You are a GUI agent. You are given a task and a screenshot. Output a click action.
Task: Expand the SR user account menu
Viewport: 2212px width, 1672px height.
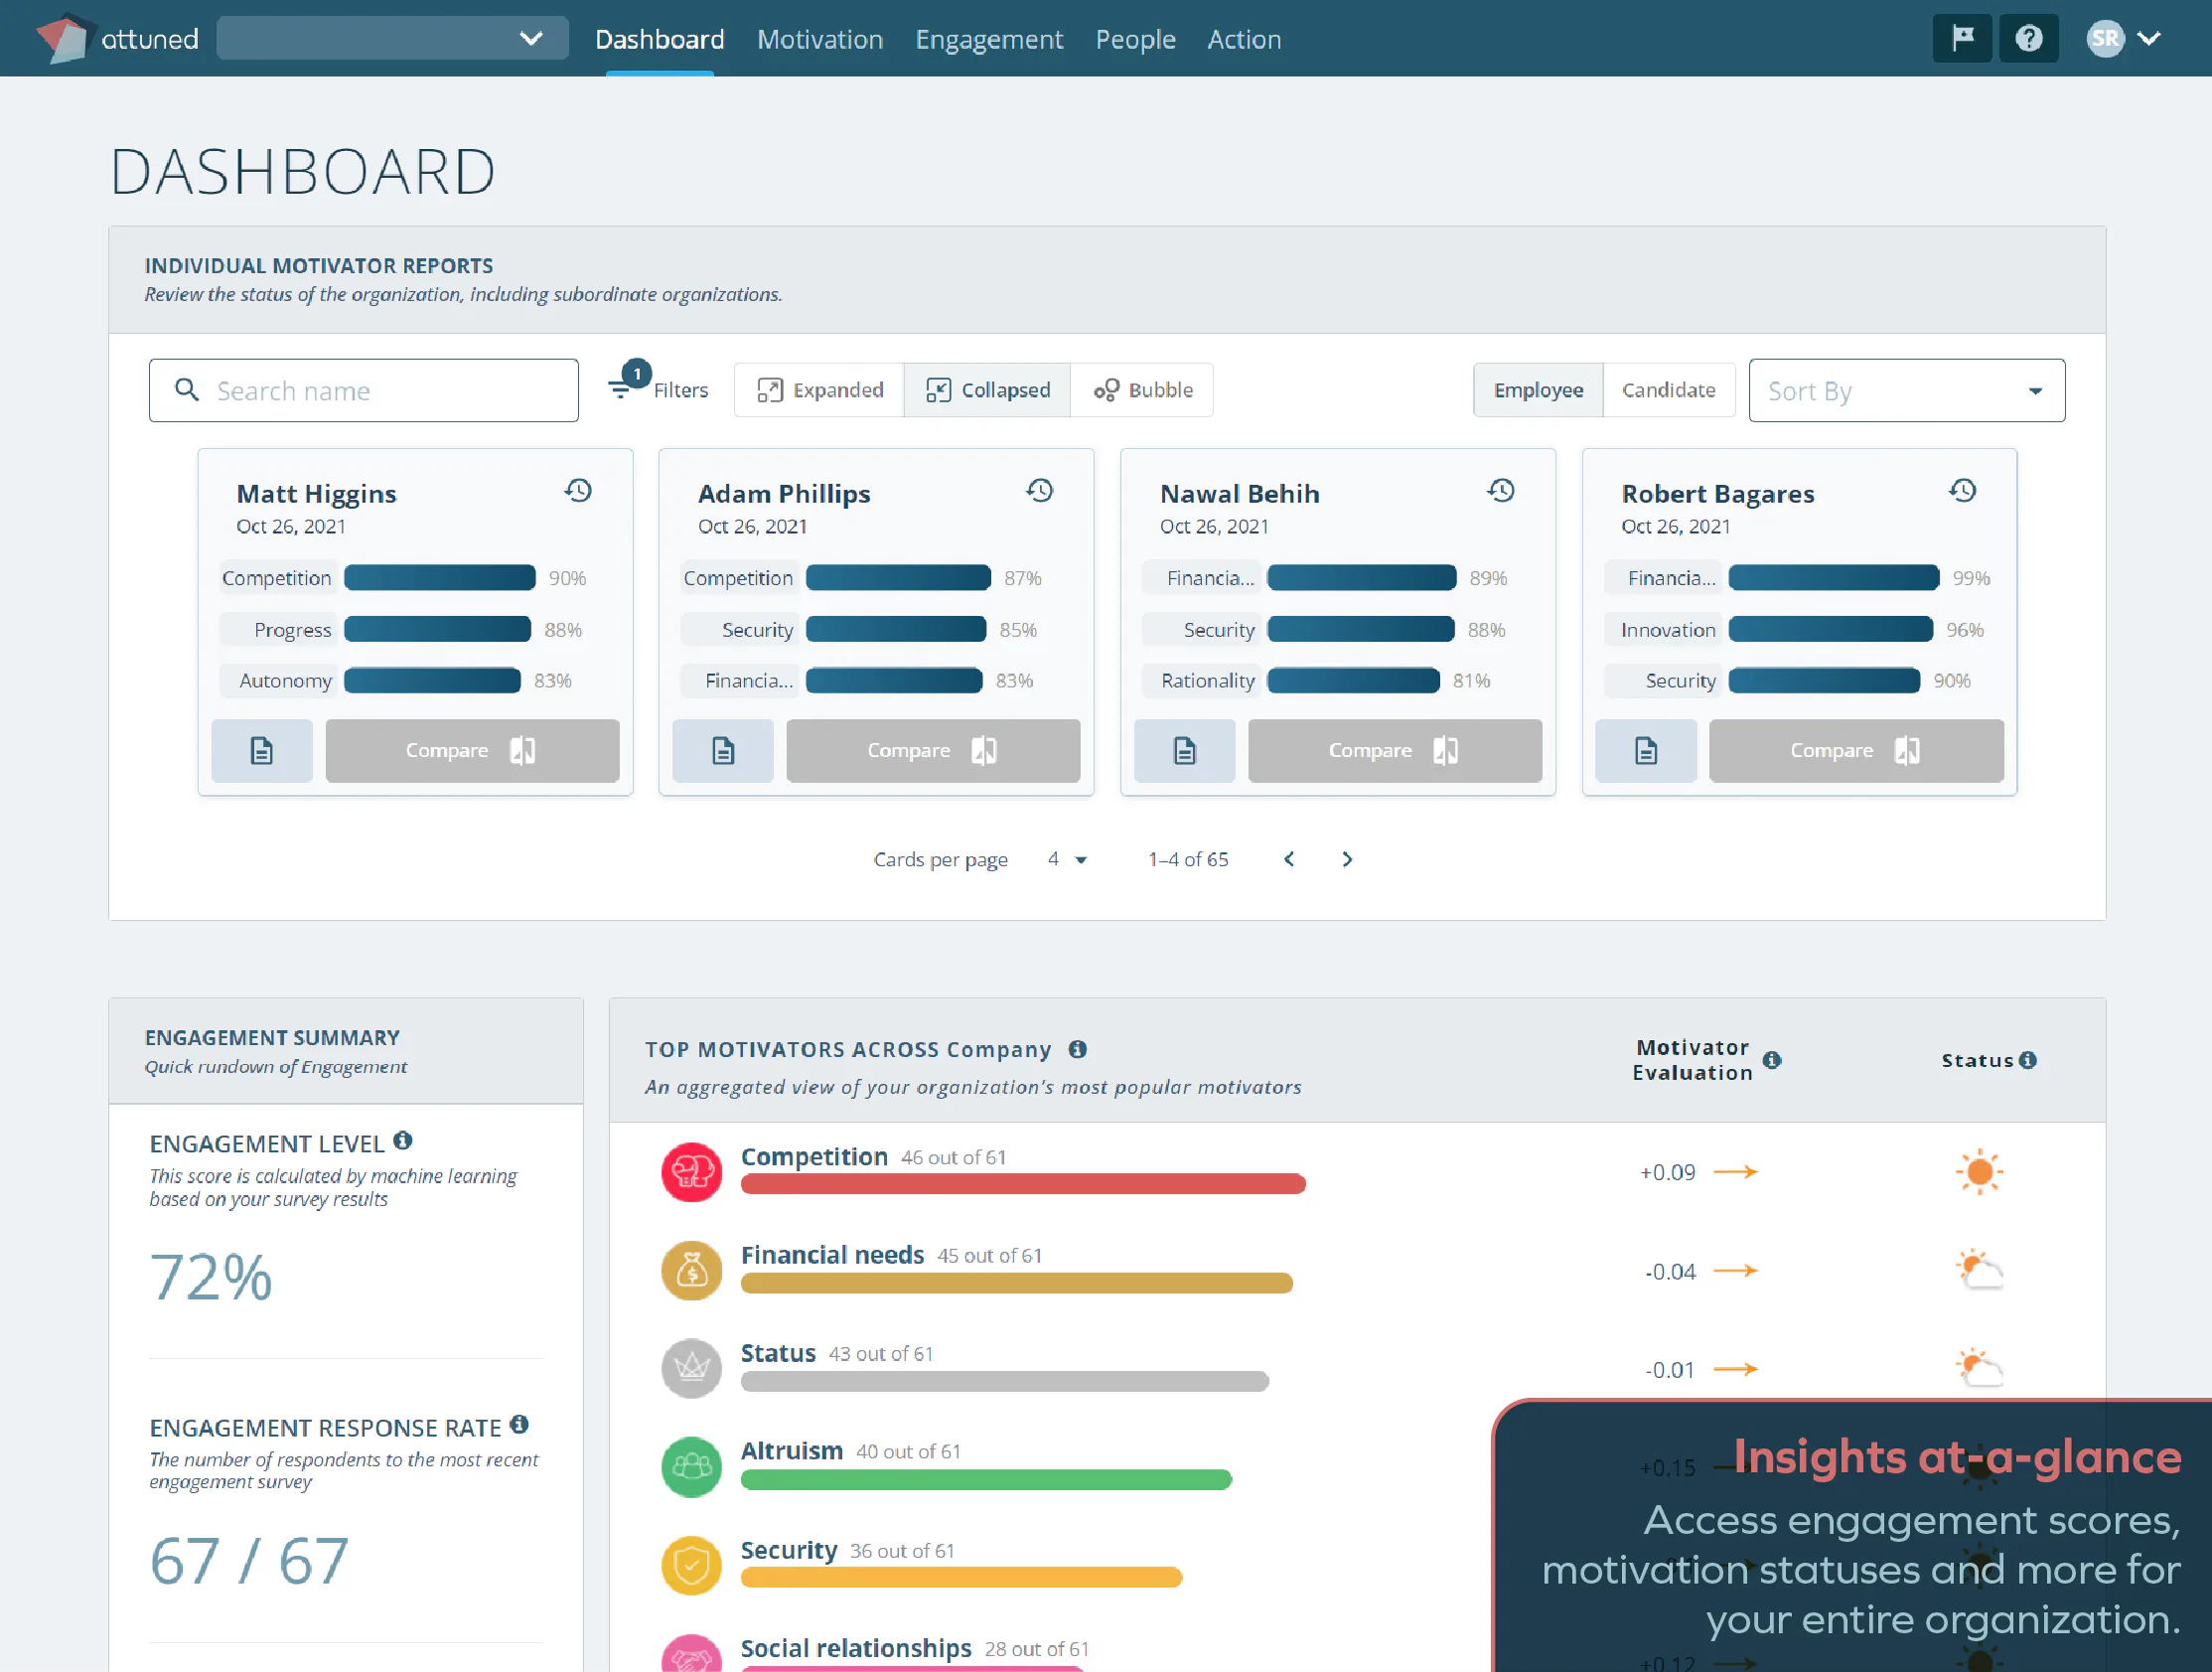[2124, 39]
